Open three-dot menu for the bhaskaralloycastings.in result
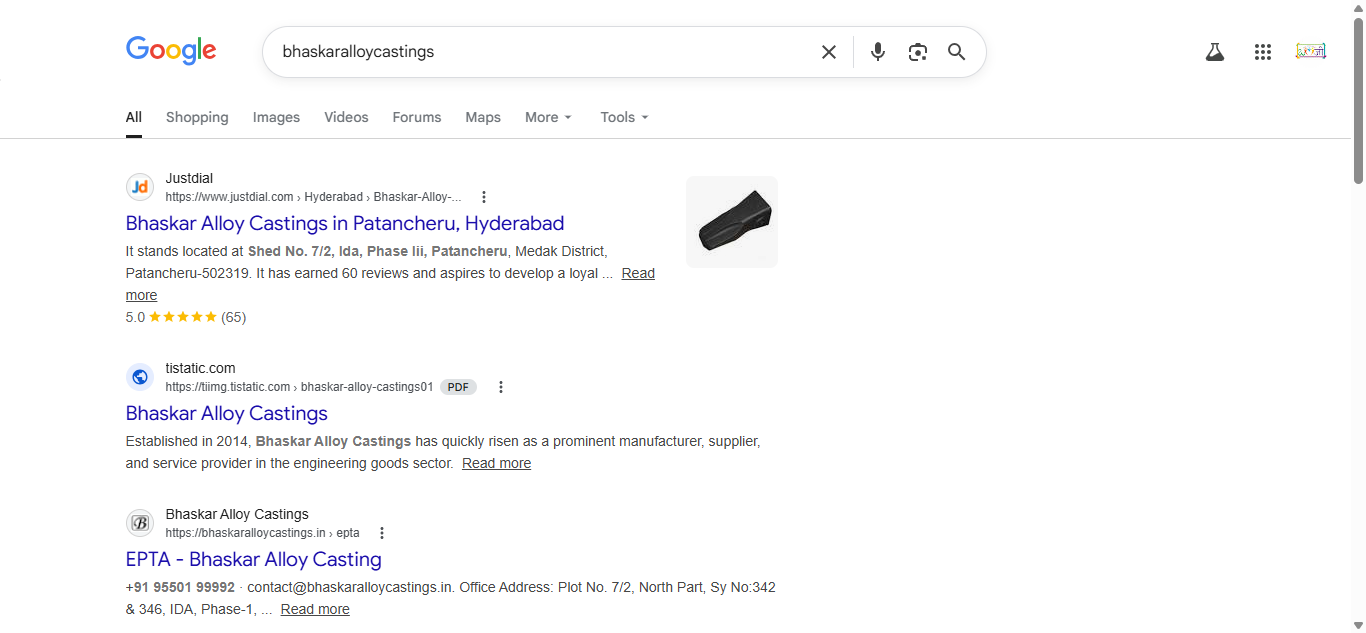This screenshot has width=1366, height=633. click(381, 533)
